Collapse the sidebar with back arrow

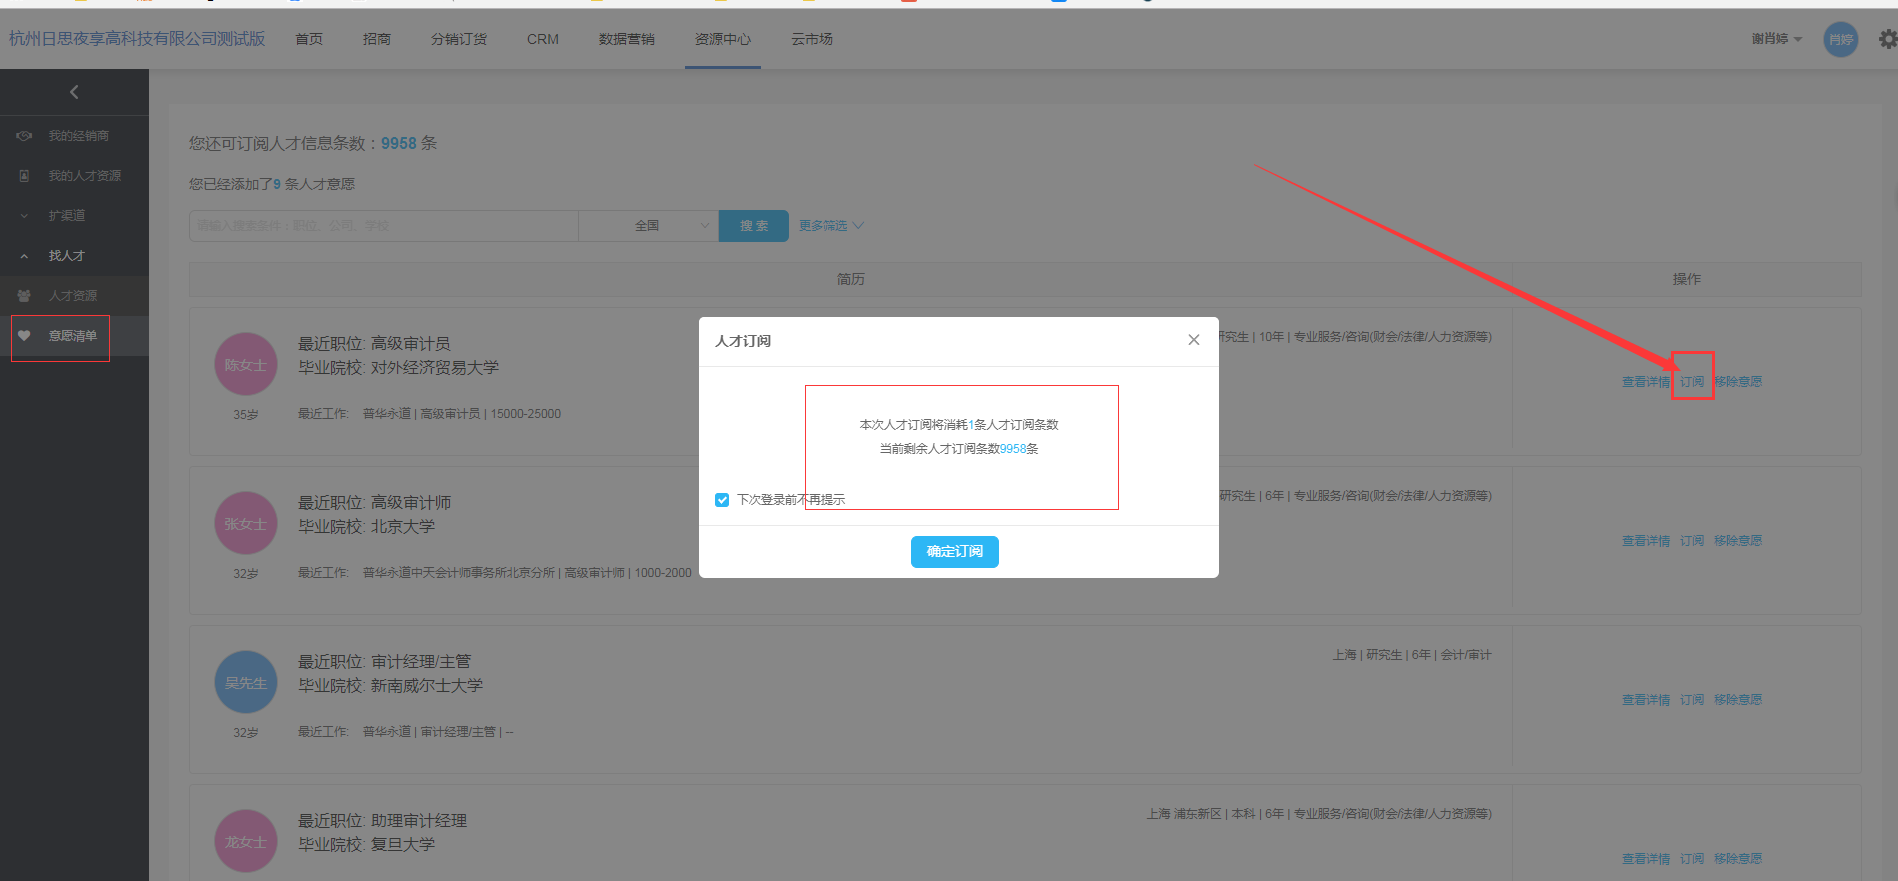click(x=74, y=92)
